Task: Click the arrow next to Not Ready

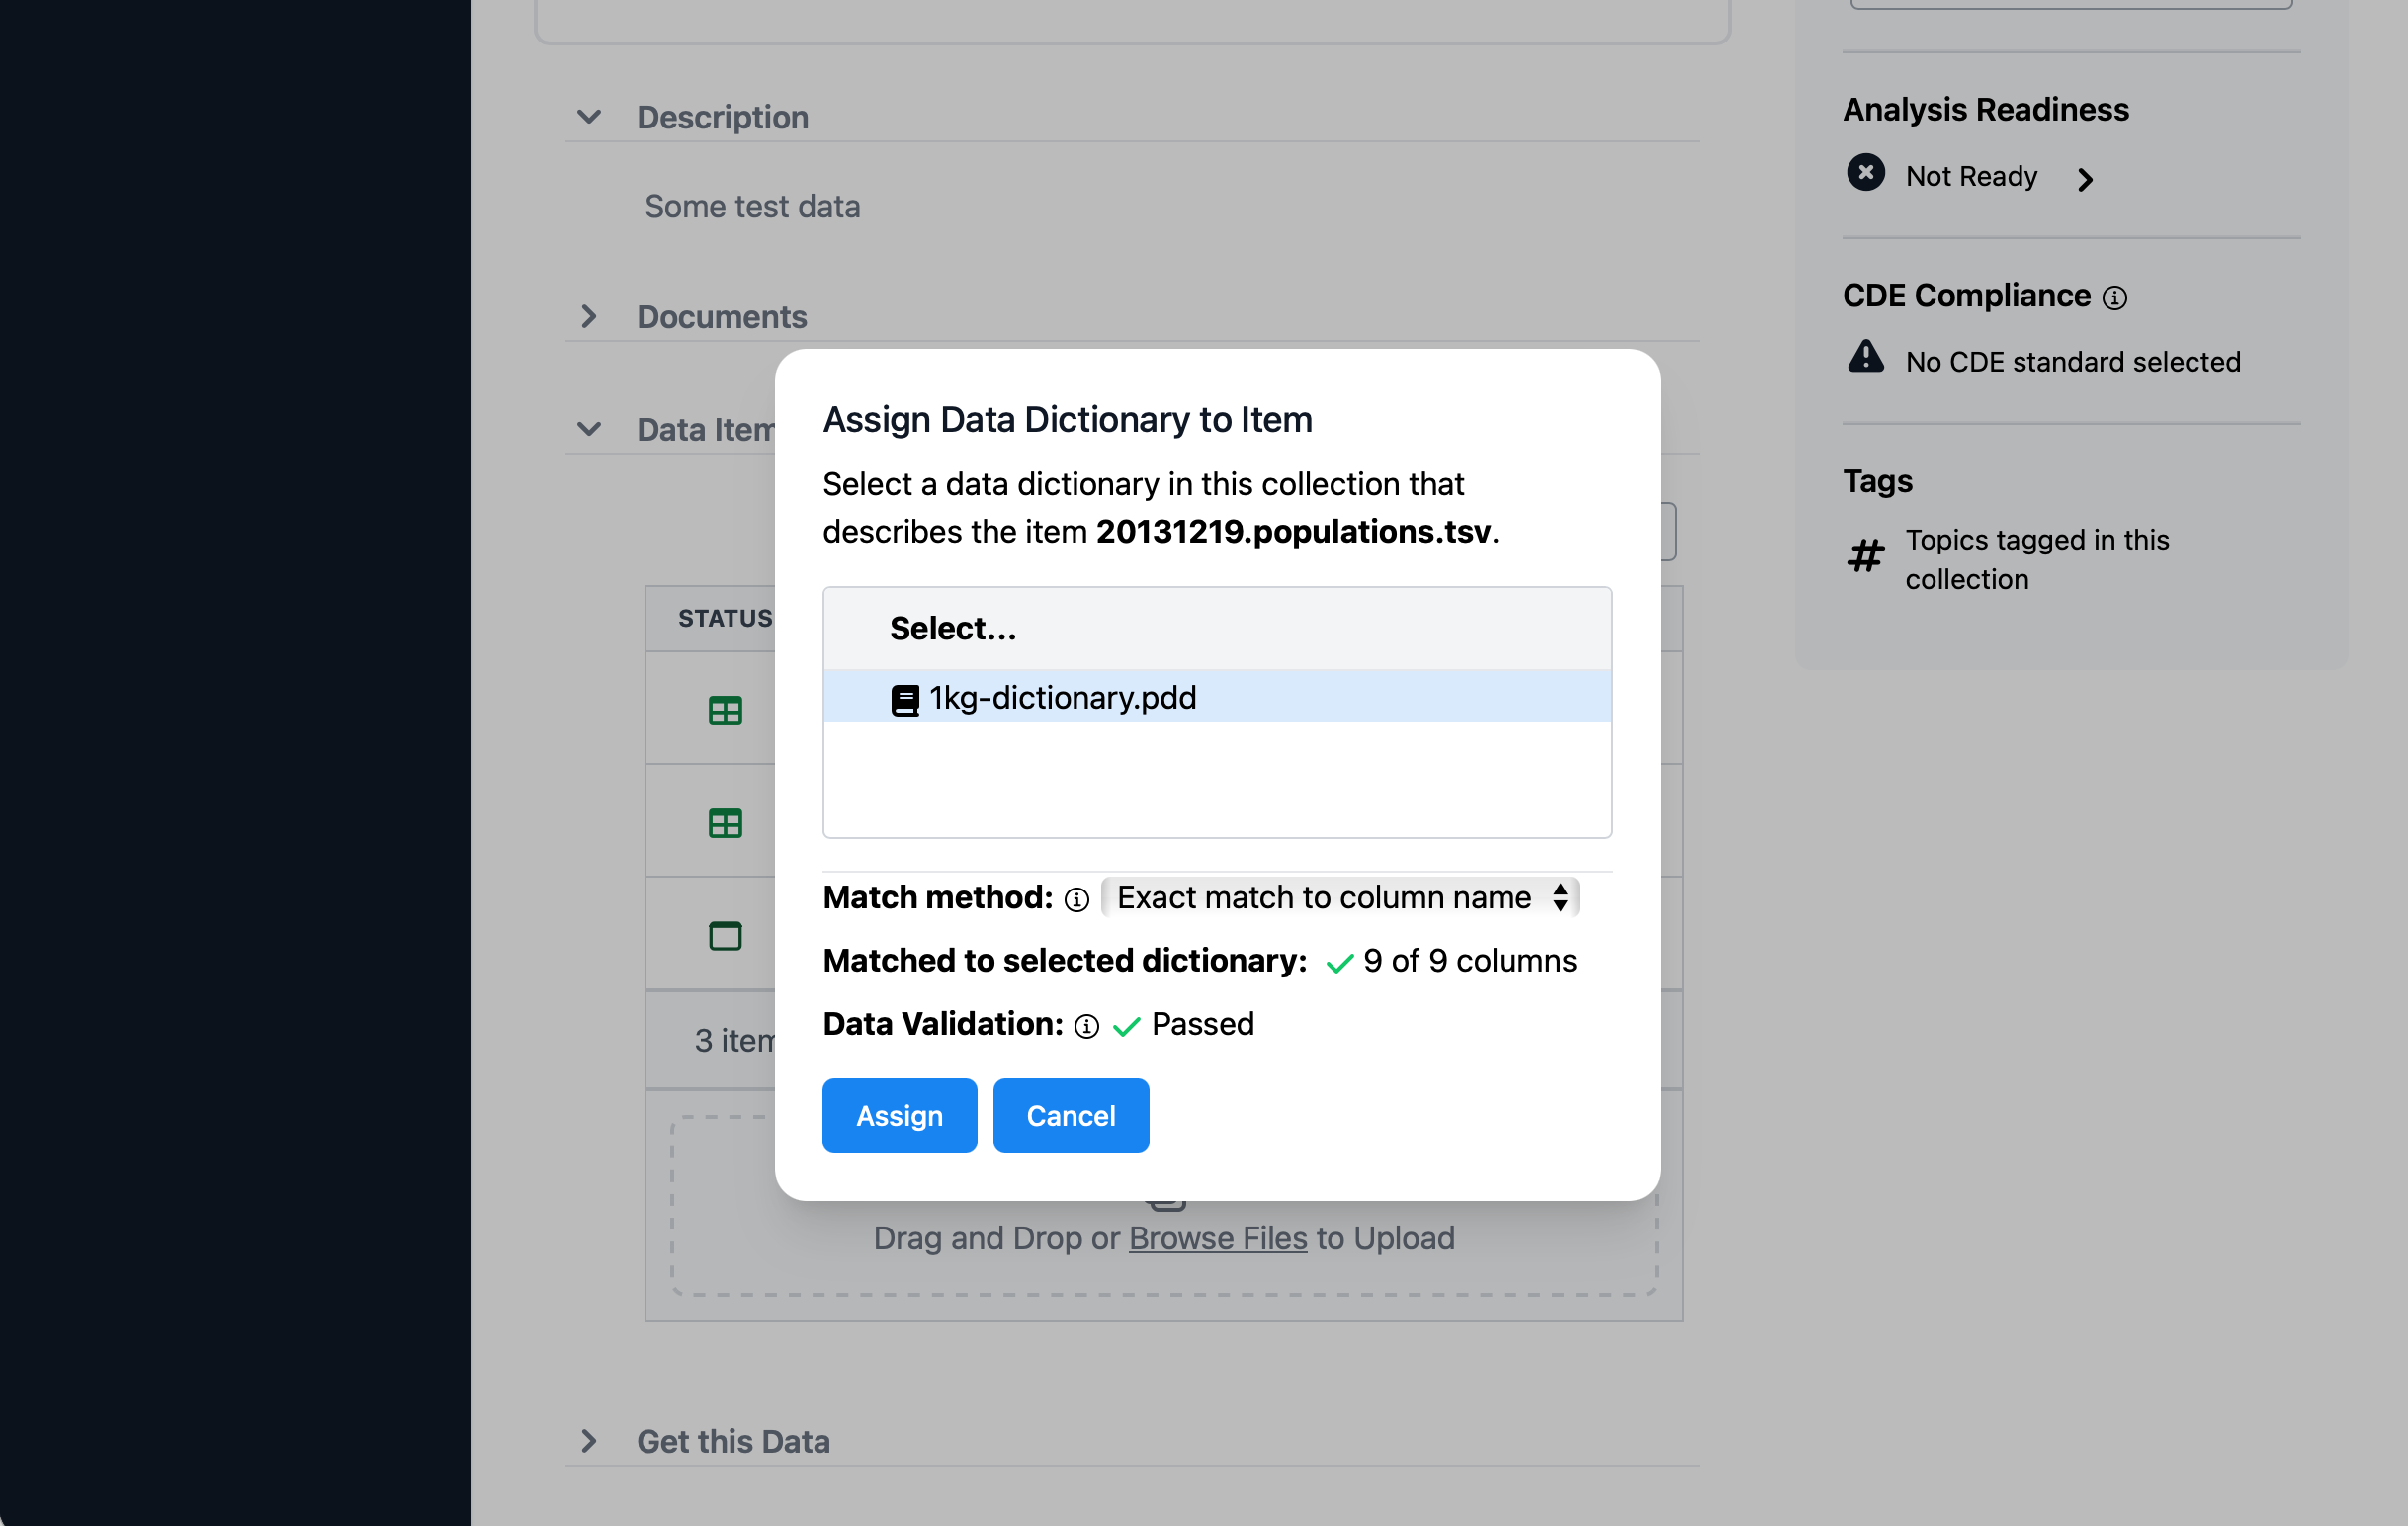Action: 2086,180
